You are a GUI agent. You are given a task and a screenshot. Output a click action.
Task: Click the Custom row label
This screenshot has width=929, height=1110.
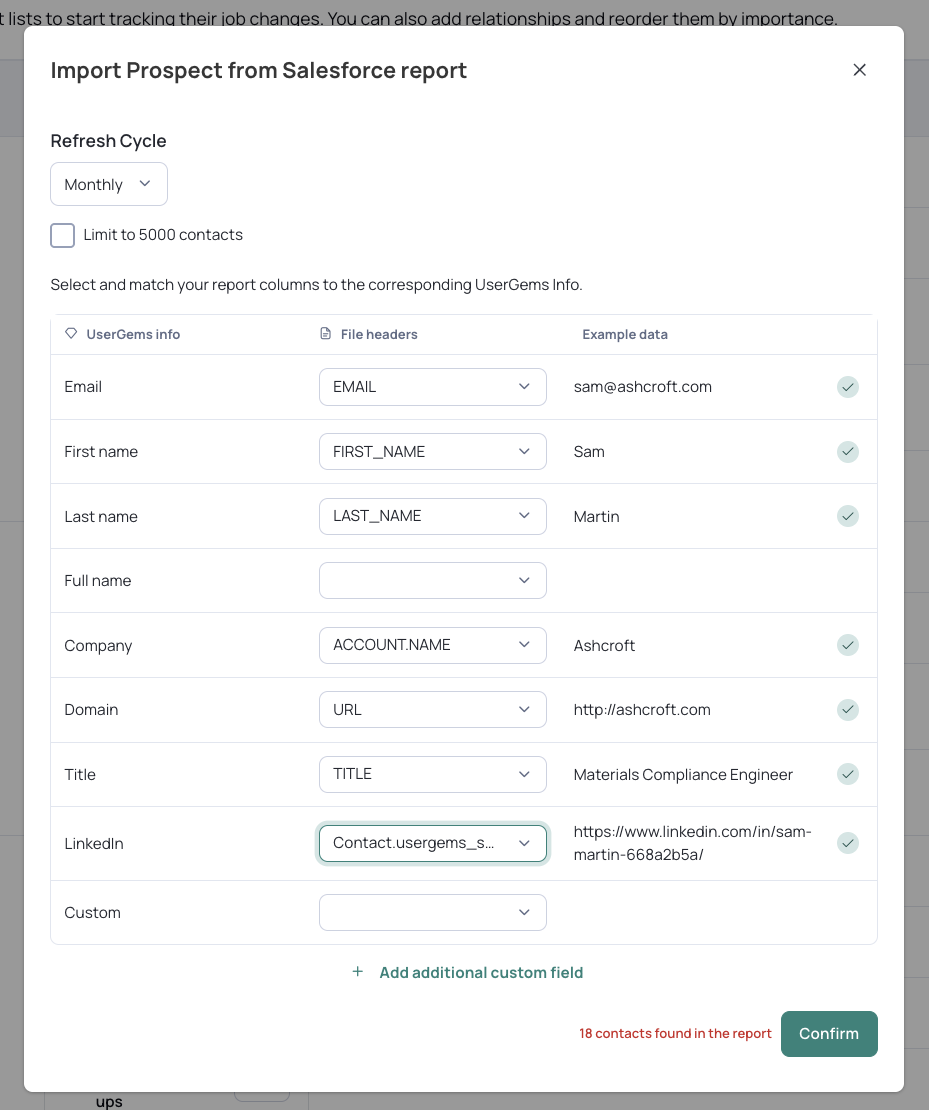(x=92, y=912)
